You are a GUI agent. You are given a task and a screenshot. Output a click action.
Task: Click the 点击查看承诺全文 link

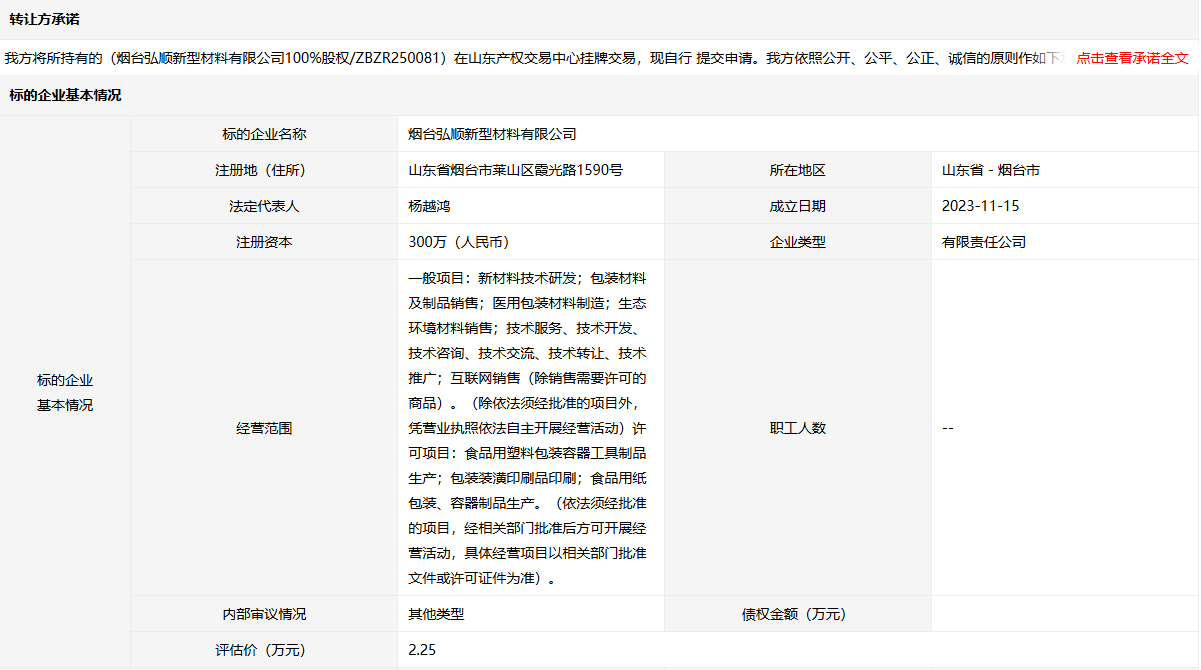(1131, 58)
